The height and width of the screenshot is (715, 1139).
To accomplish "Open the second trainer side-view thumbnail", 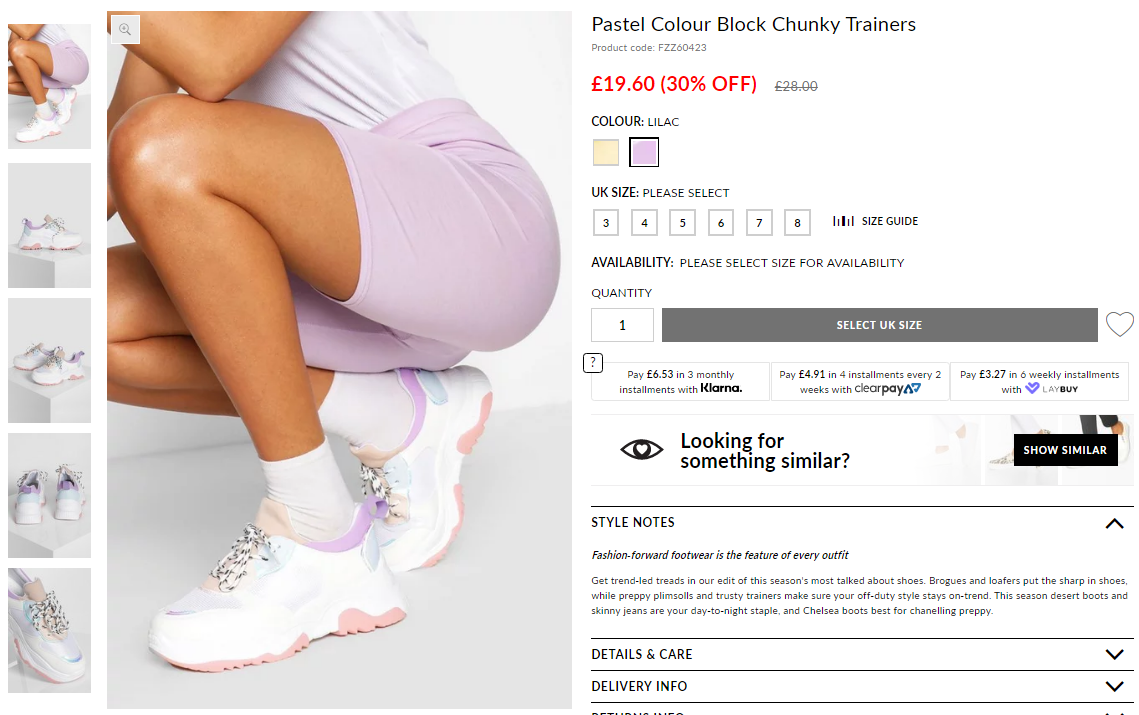I will pos(49,225).
